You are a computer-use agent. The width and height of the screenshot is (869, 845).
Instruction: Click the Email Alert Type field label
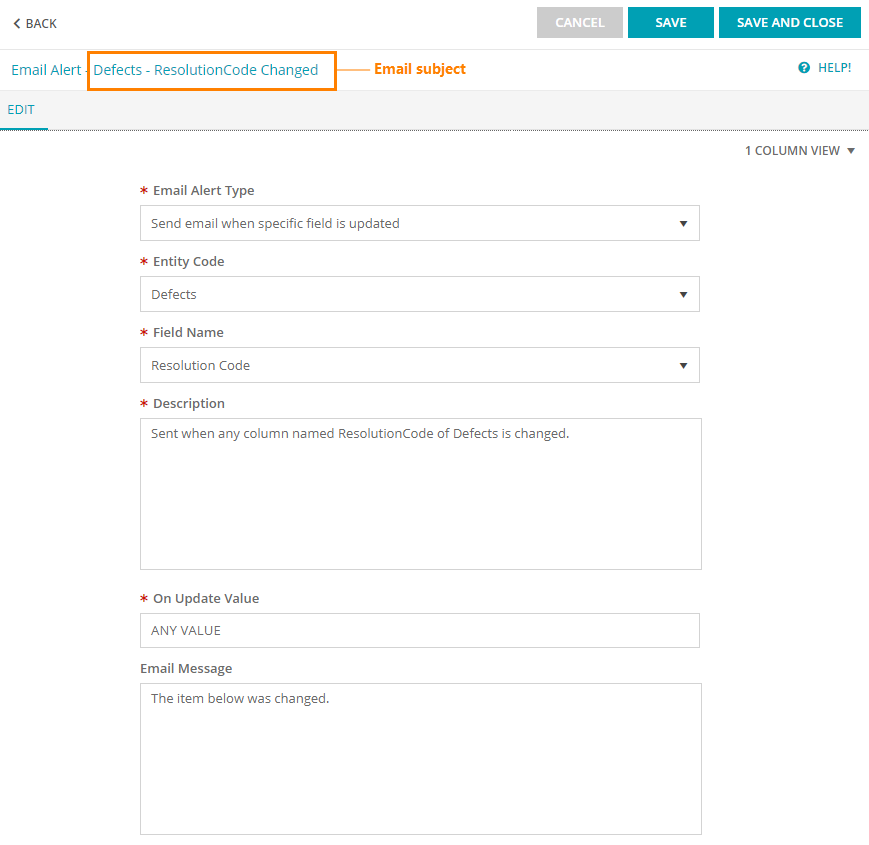click(x=203, y=191)
